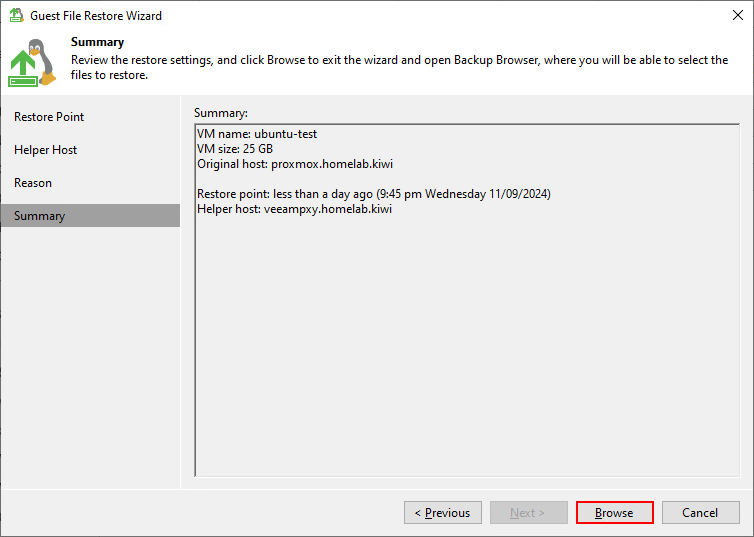Click the VM size 25 GB line
Viewport: 754px width, 537px height.
[235, 149]
